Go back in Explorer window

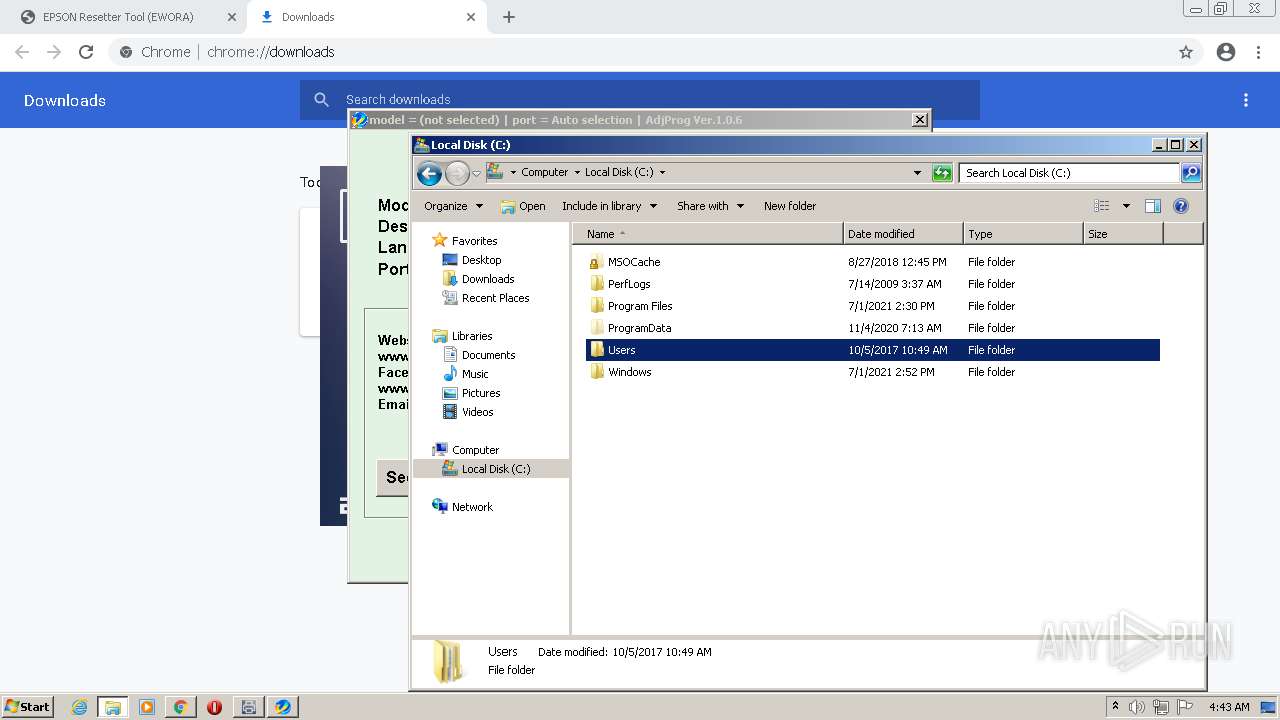coord(429,173)
